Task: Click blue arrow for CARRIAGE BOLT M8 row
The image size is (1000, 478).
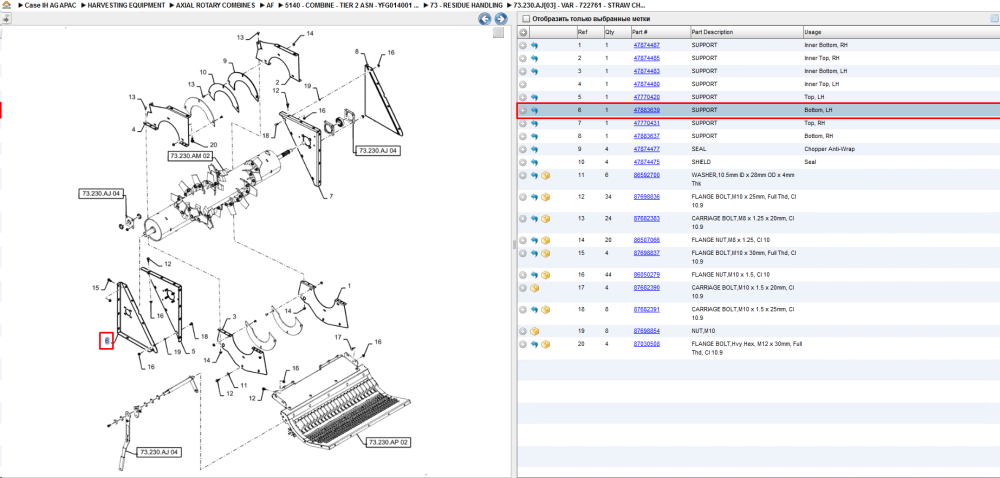Action: click(534, 219)
